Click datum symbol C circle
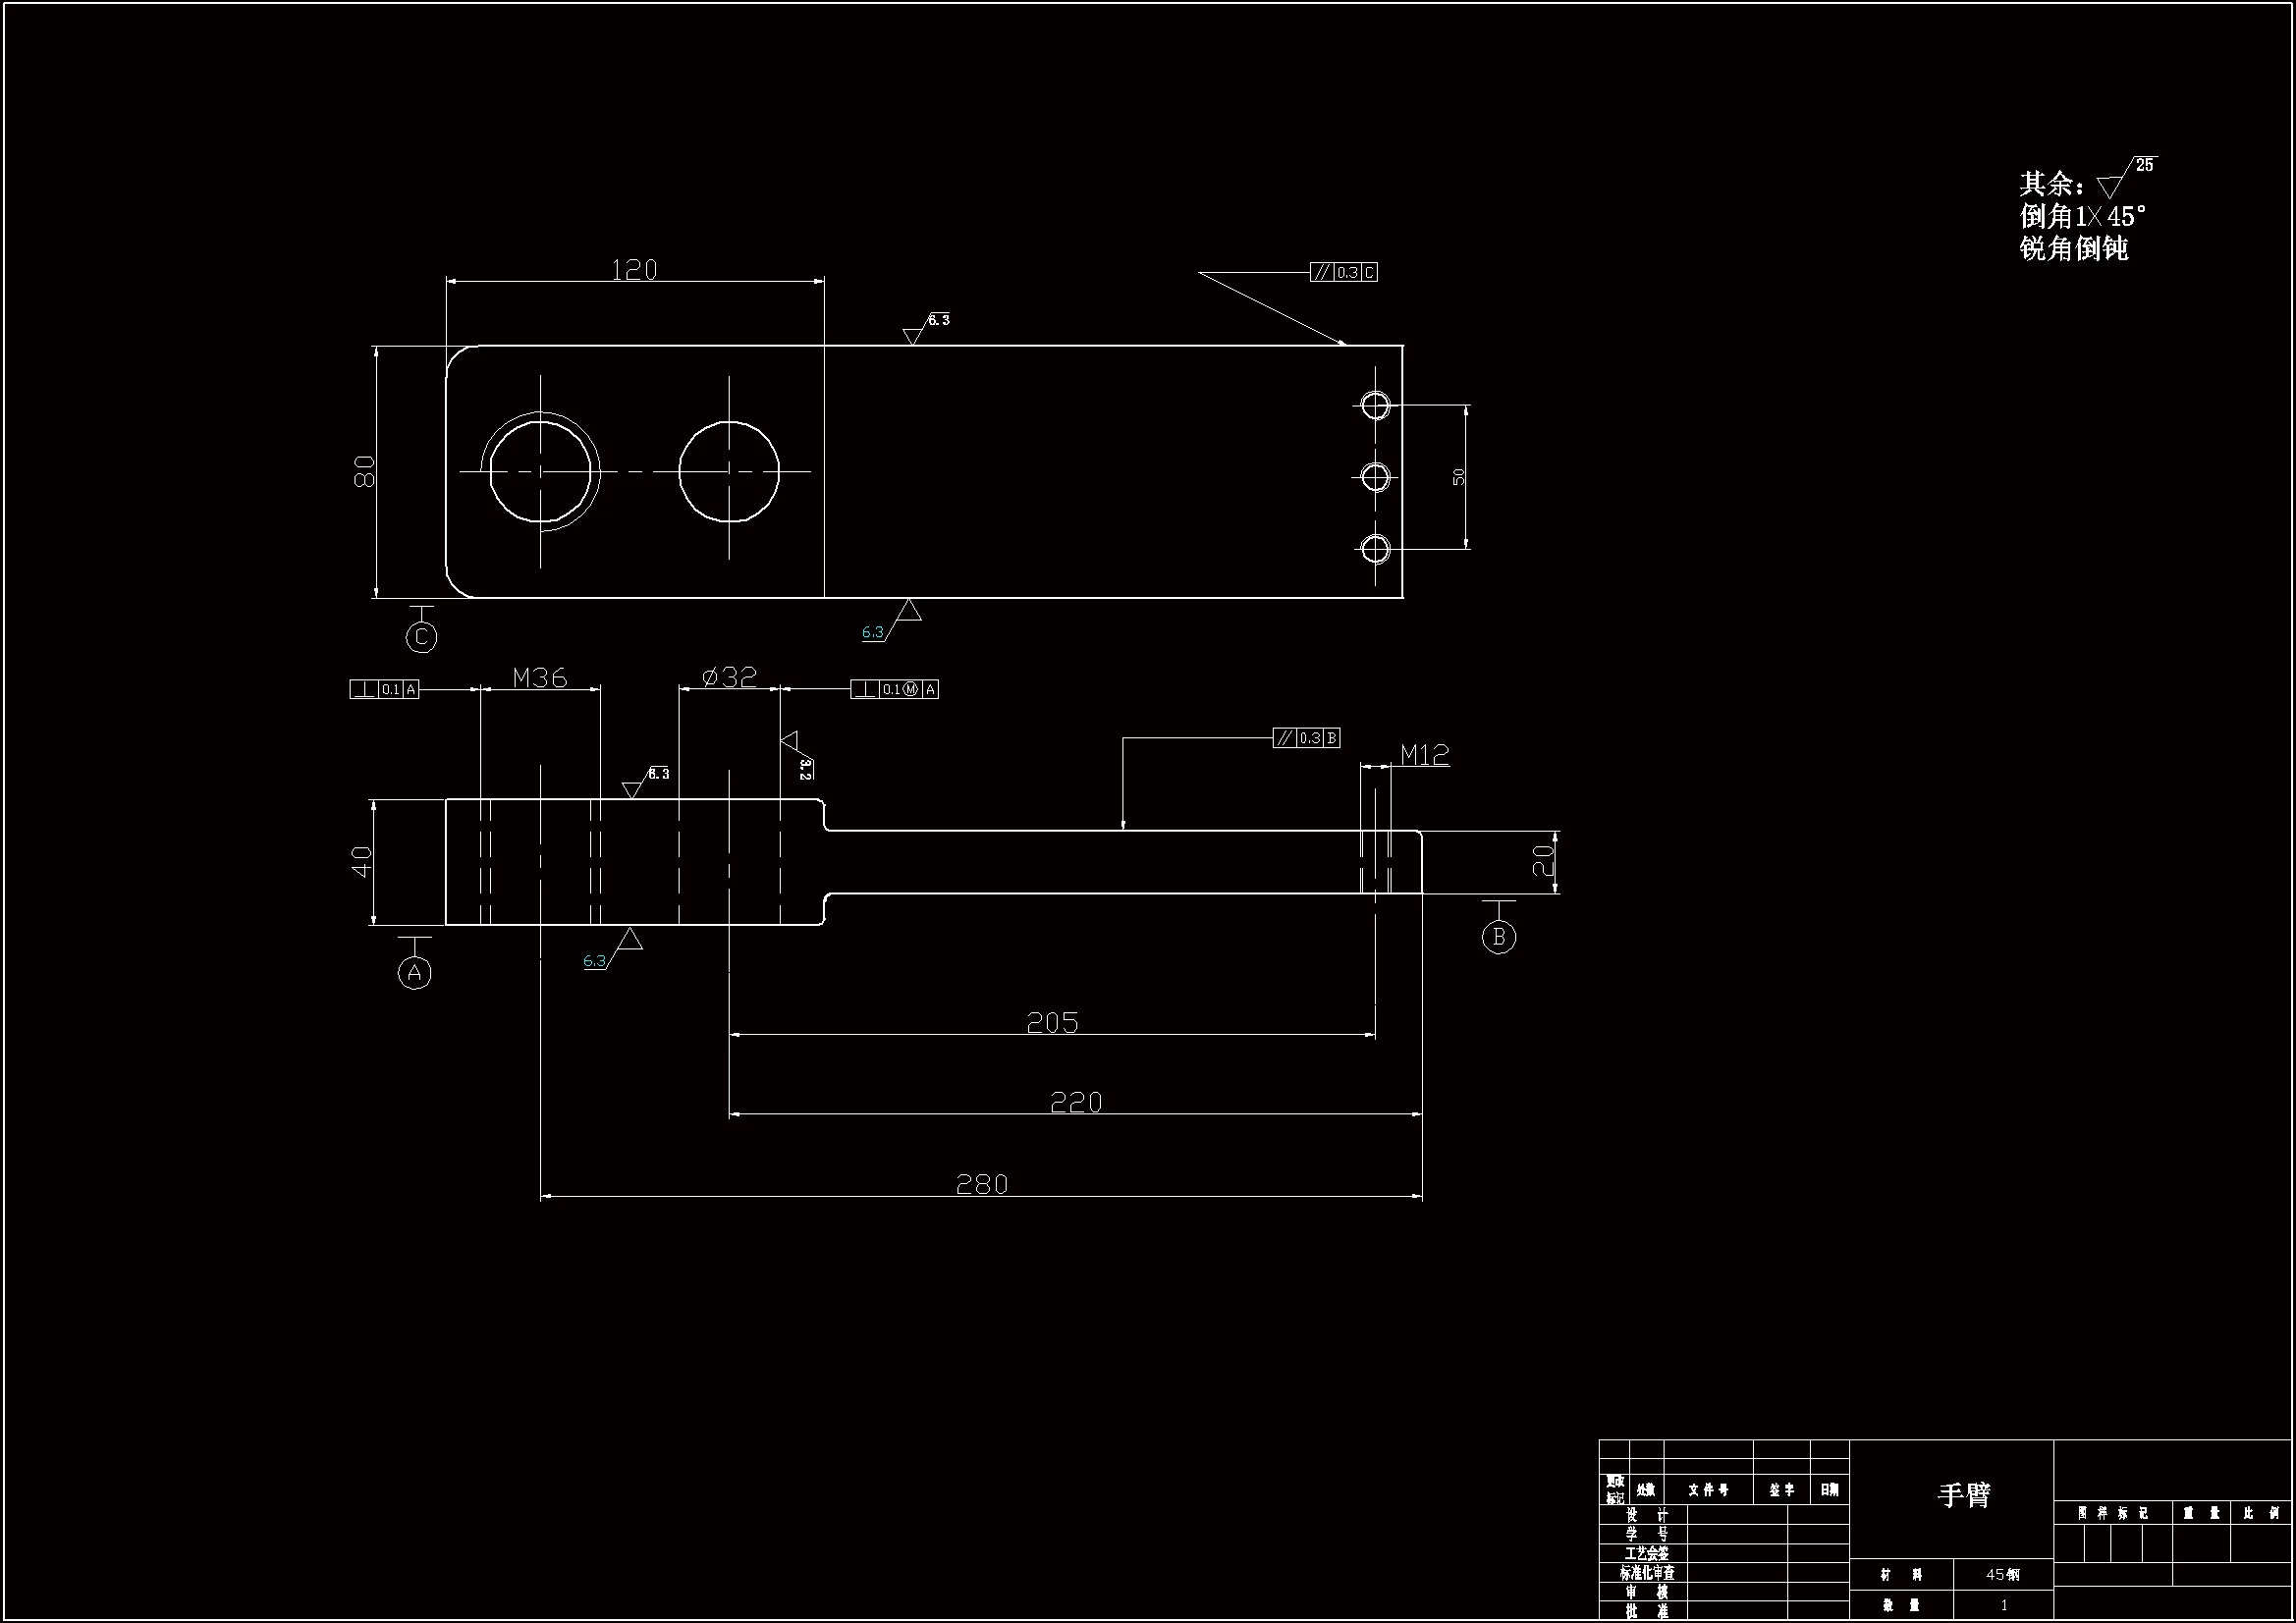The width and height of the screenshot is (2296, 1623). [x=421, y=637]
